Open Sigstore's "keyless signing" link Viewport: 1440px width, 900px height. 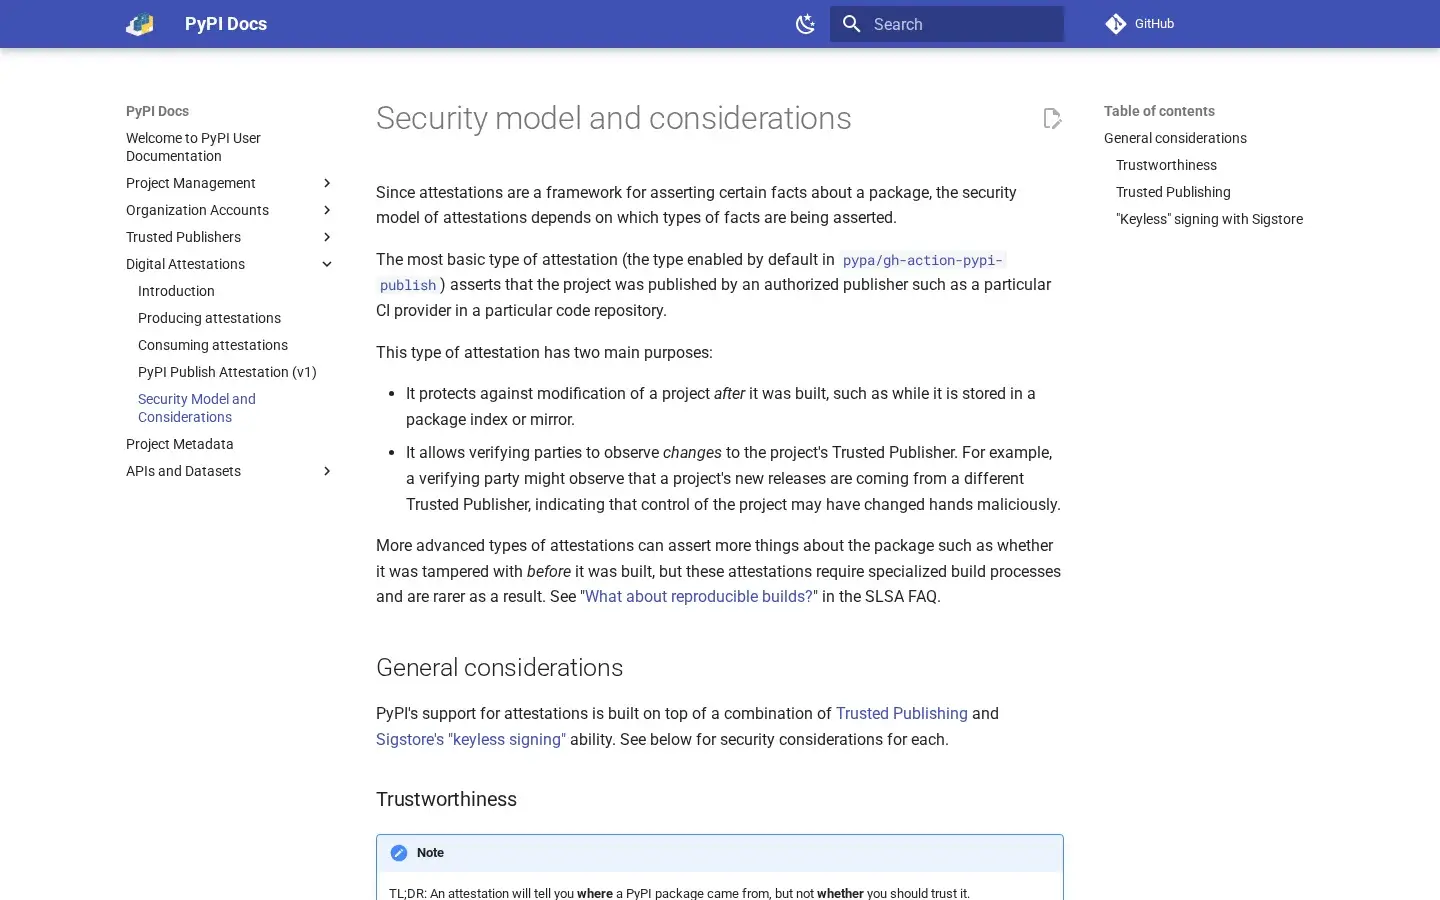[x=471, y=740]
